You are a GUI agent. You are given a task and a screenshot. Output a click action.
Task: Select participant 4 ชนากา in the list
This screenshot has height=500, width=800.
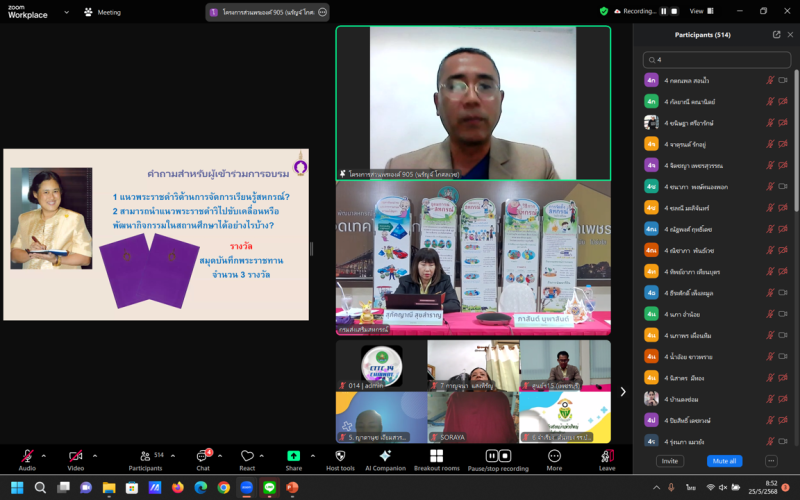pyautogui.click(x=715, y=187)
